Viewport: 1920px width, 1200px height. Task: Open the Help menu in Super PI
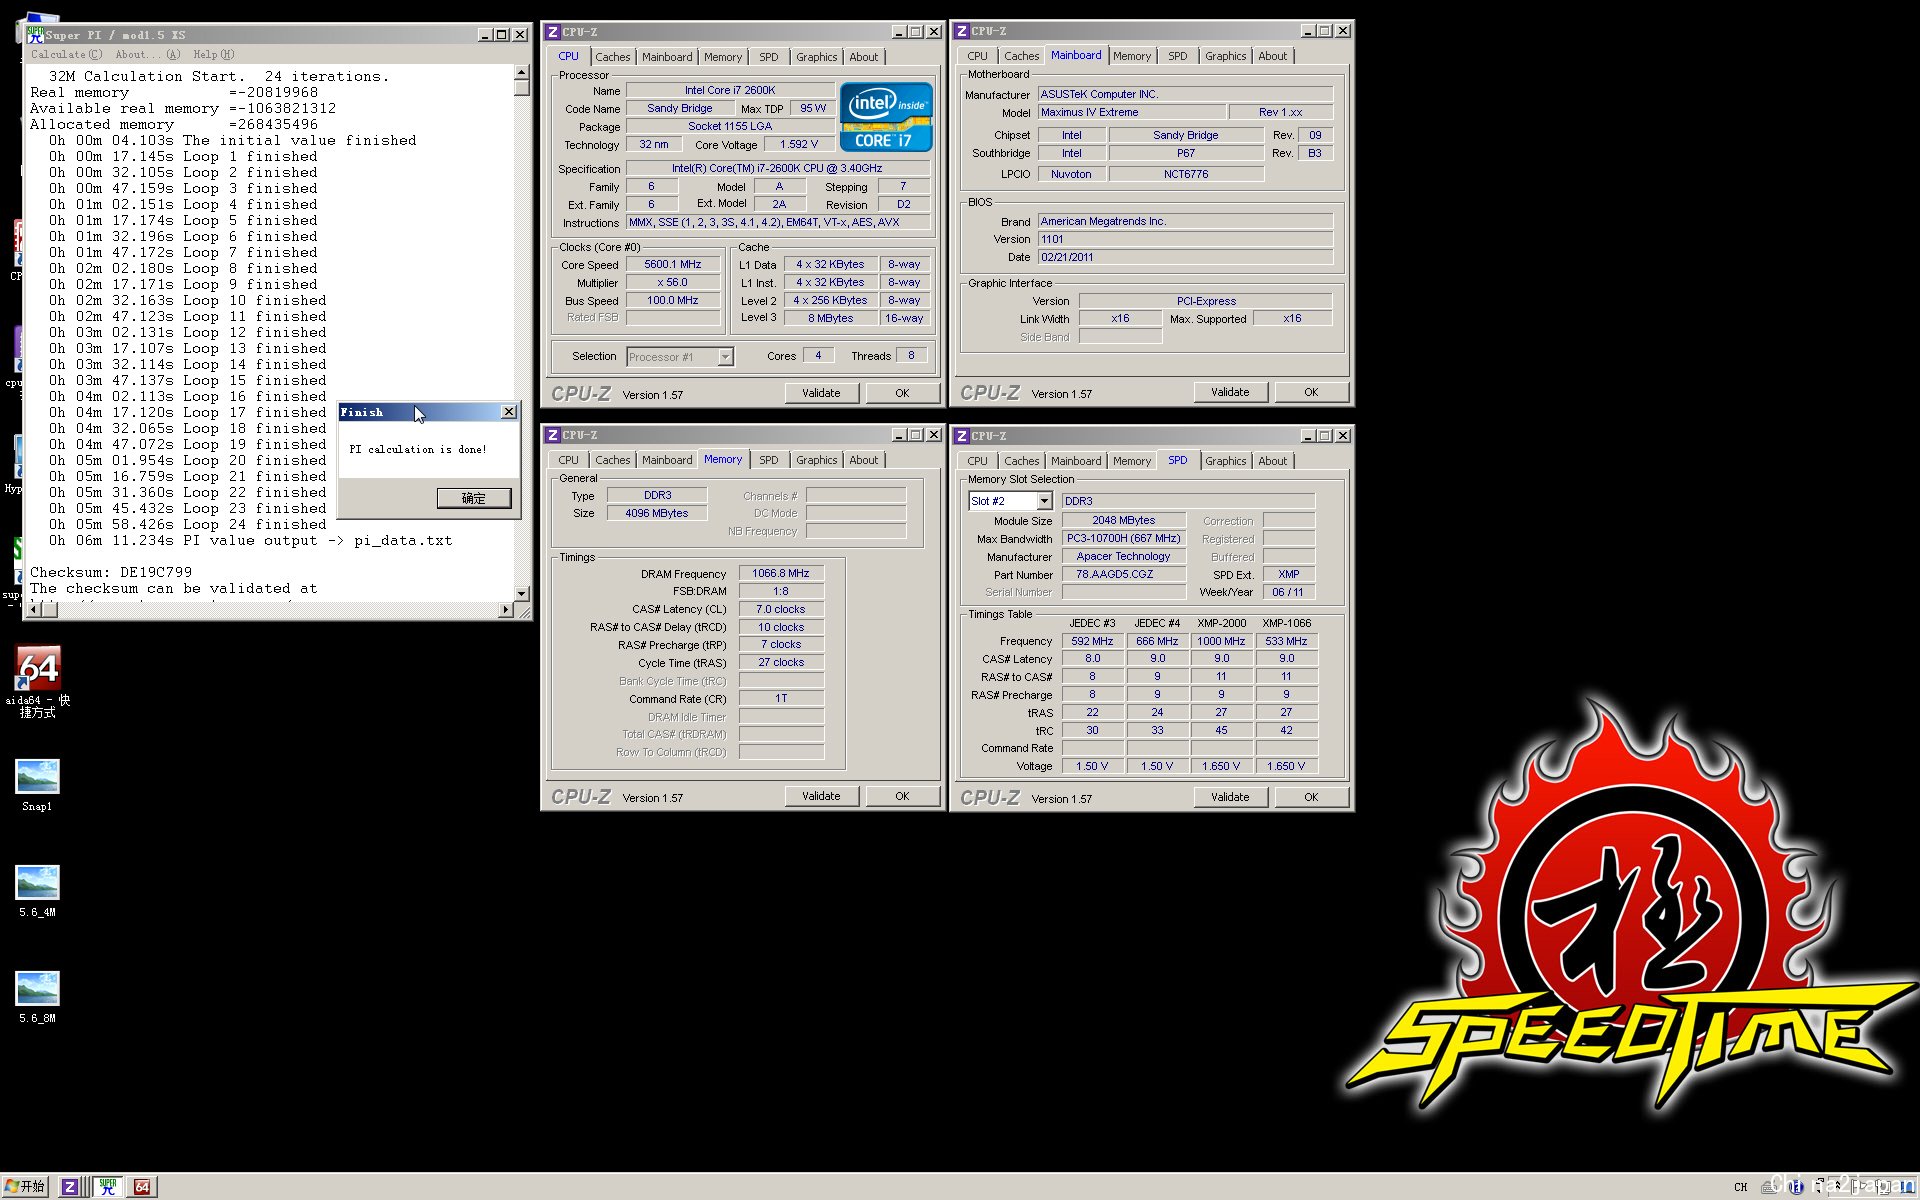click(x=213, y=54)
